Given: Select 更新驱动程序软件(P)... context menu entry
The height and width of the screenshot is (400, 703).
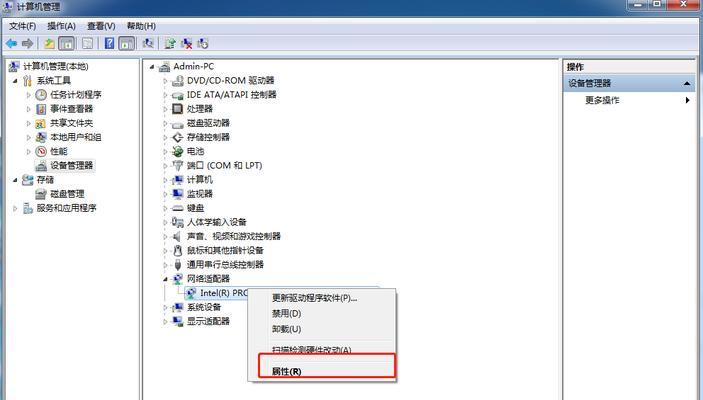Looking at the screenshot, I should [314, 298].
